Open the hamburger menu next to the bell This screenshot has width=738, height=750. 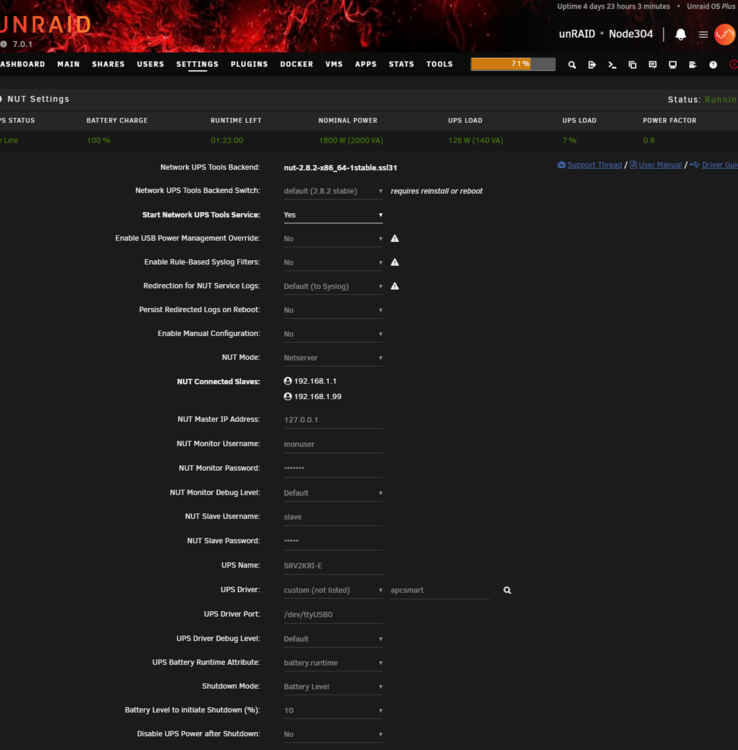pos(703,34)
